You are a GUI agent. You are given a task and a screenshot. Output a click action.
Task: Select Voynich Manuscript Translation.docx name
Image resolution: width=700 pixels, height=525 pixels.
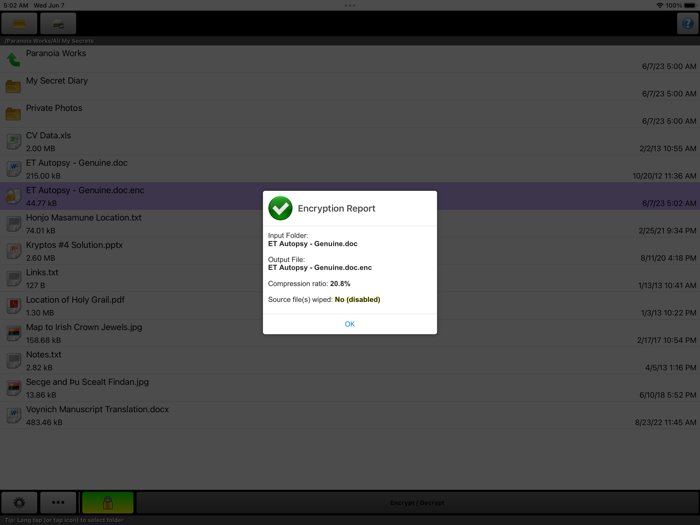coord(97,409)
